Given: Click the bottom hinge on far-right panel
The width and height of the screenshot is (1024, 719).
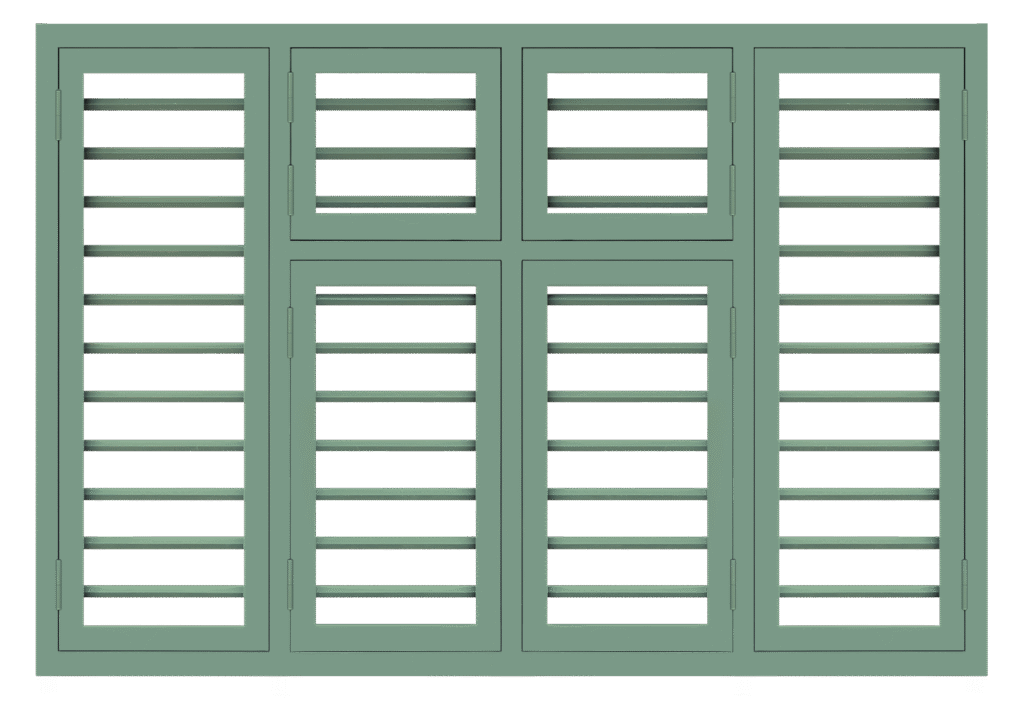Looking at the screenshot, I should [x=965, y=584].
